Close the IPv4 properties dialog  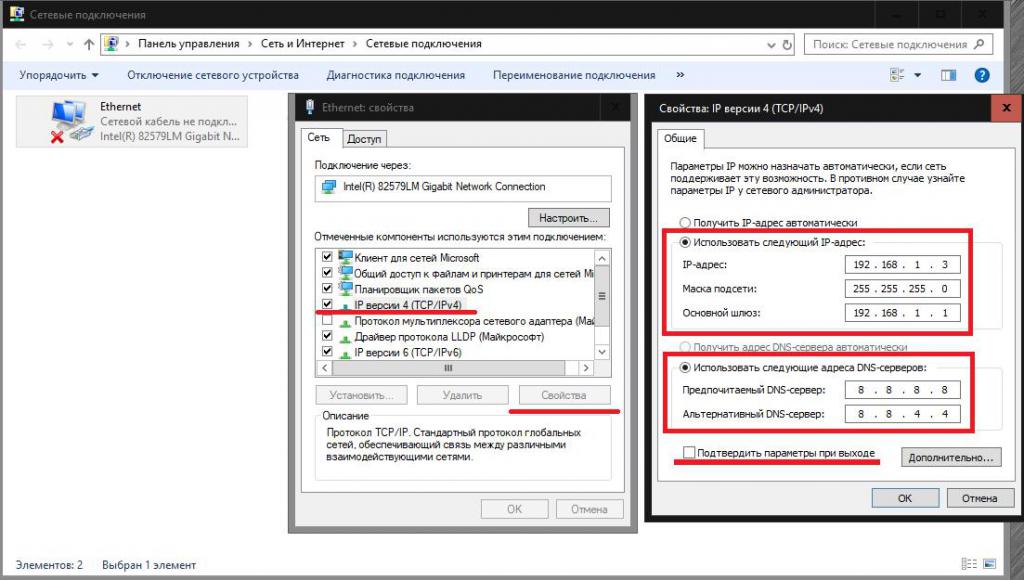click(x=1006, y=108)
